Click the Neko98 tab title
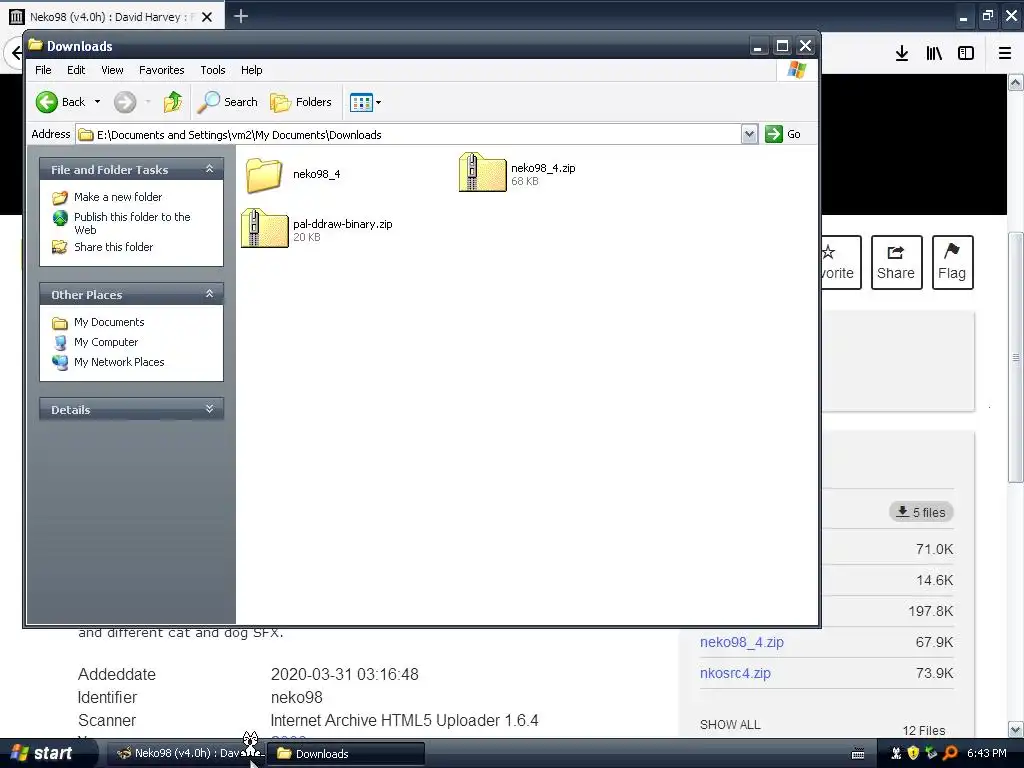 (112, 17)
